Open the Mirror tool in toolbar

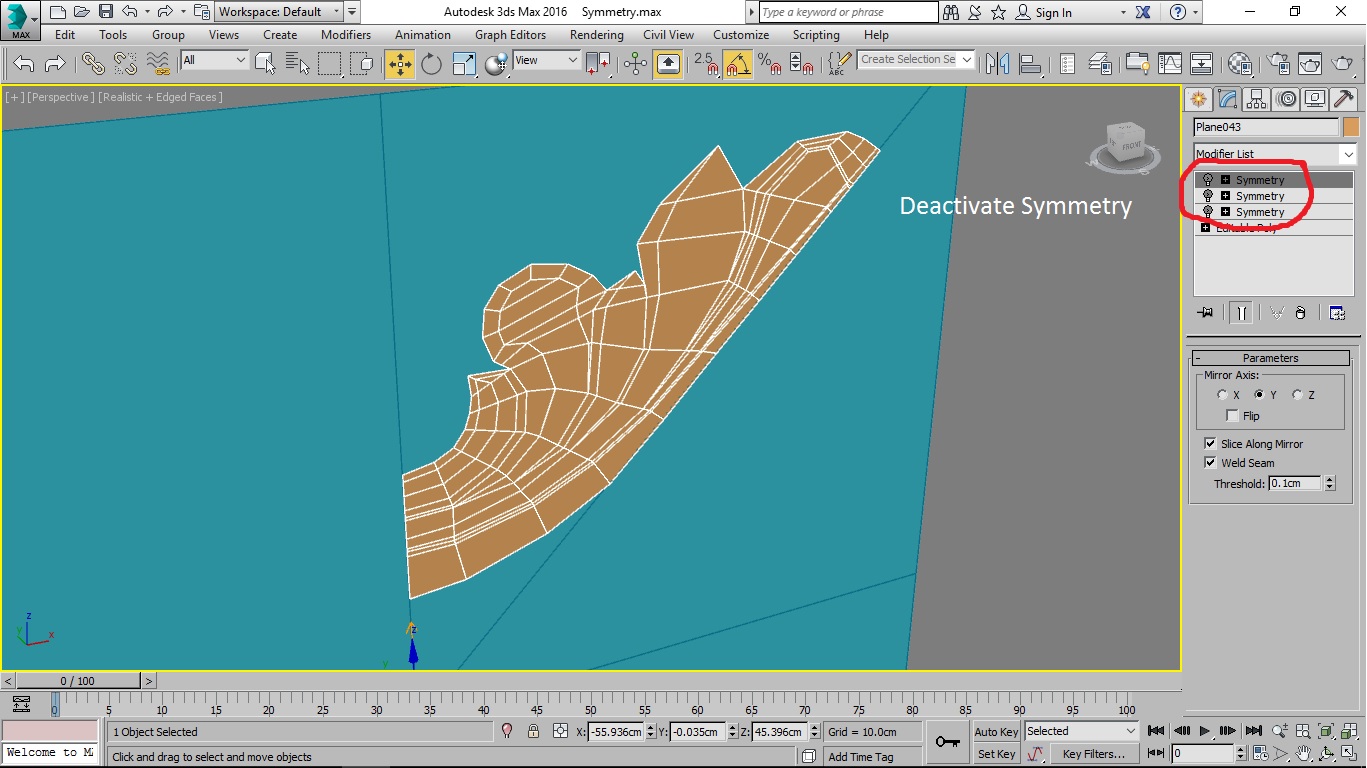[997, 65]
